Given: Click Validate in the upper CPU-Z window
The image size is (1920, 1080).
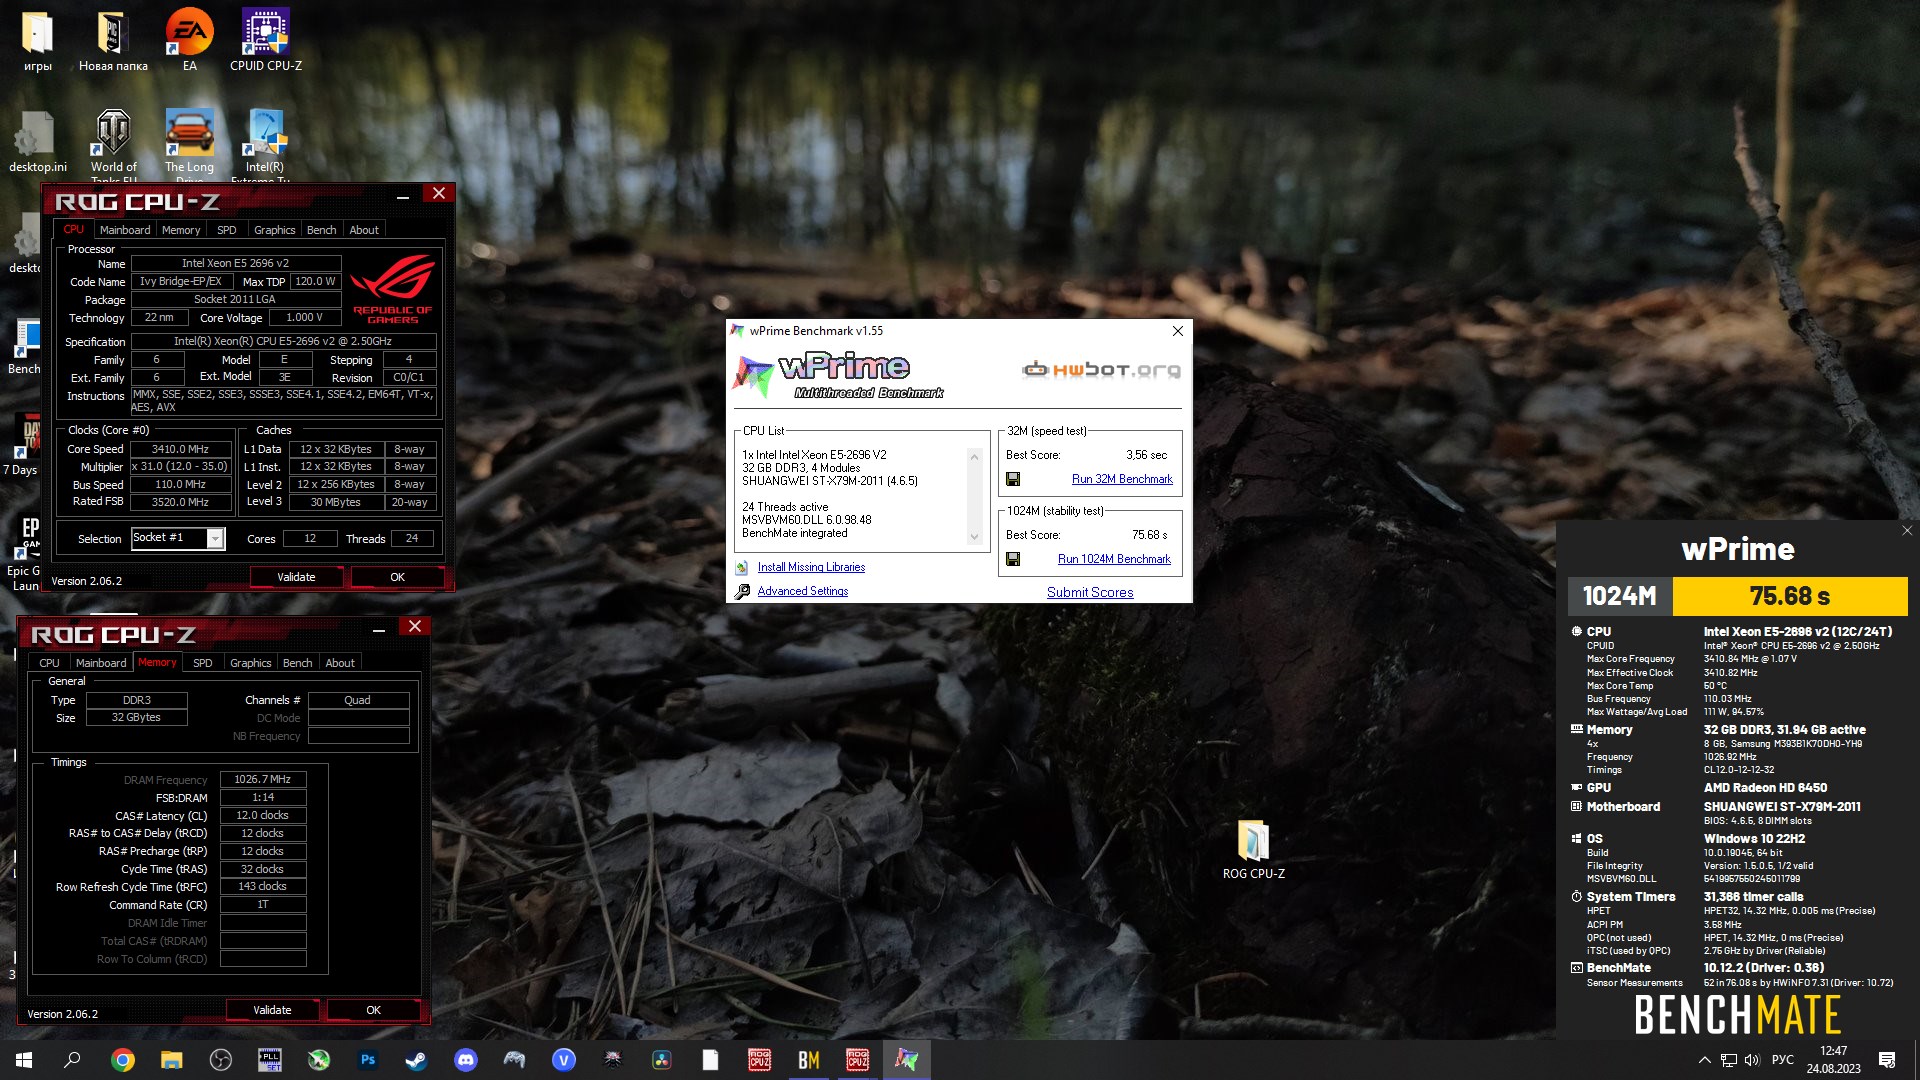Looking at the screenshot, I should tap(296, 577).
